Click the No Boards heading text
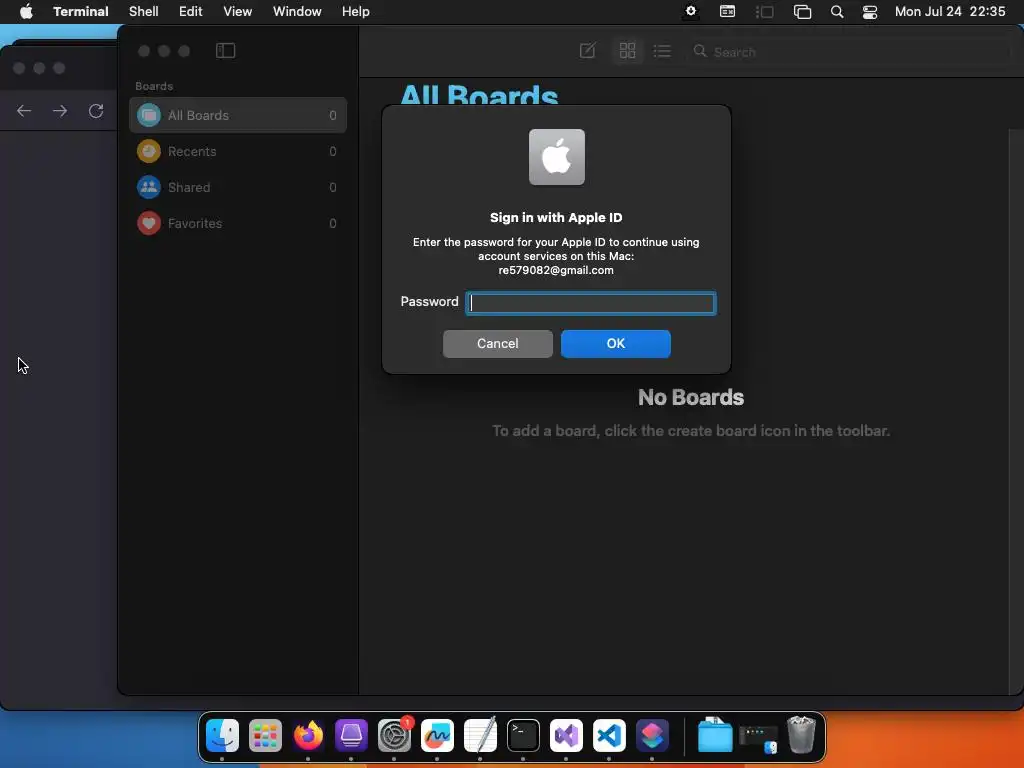Image resolution: width=1024 pixels, height=768 pixels. click(691, 397)
